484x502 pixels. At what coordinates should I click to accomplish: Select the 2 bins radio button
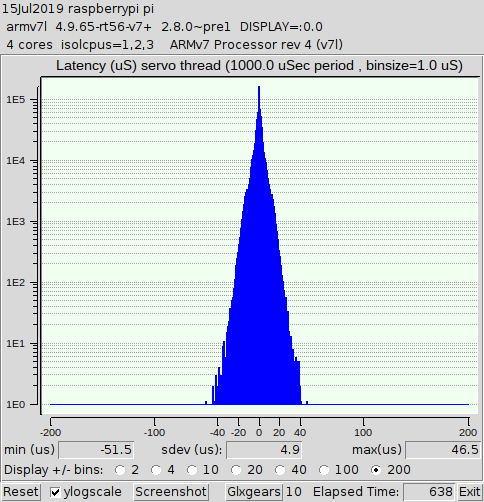(x=120, y=470)
